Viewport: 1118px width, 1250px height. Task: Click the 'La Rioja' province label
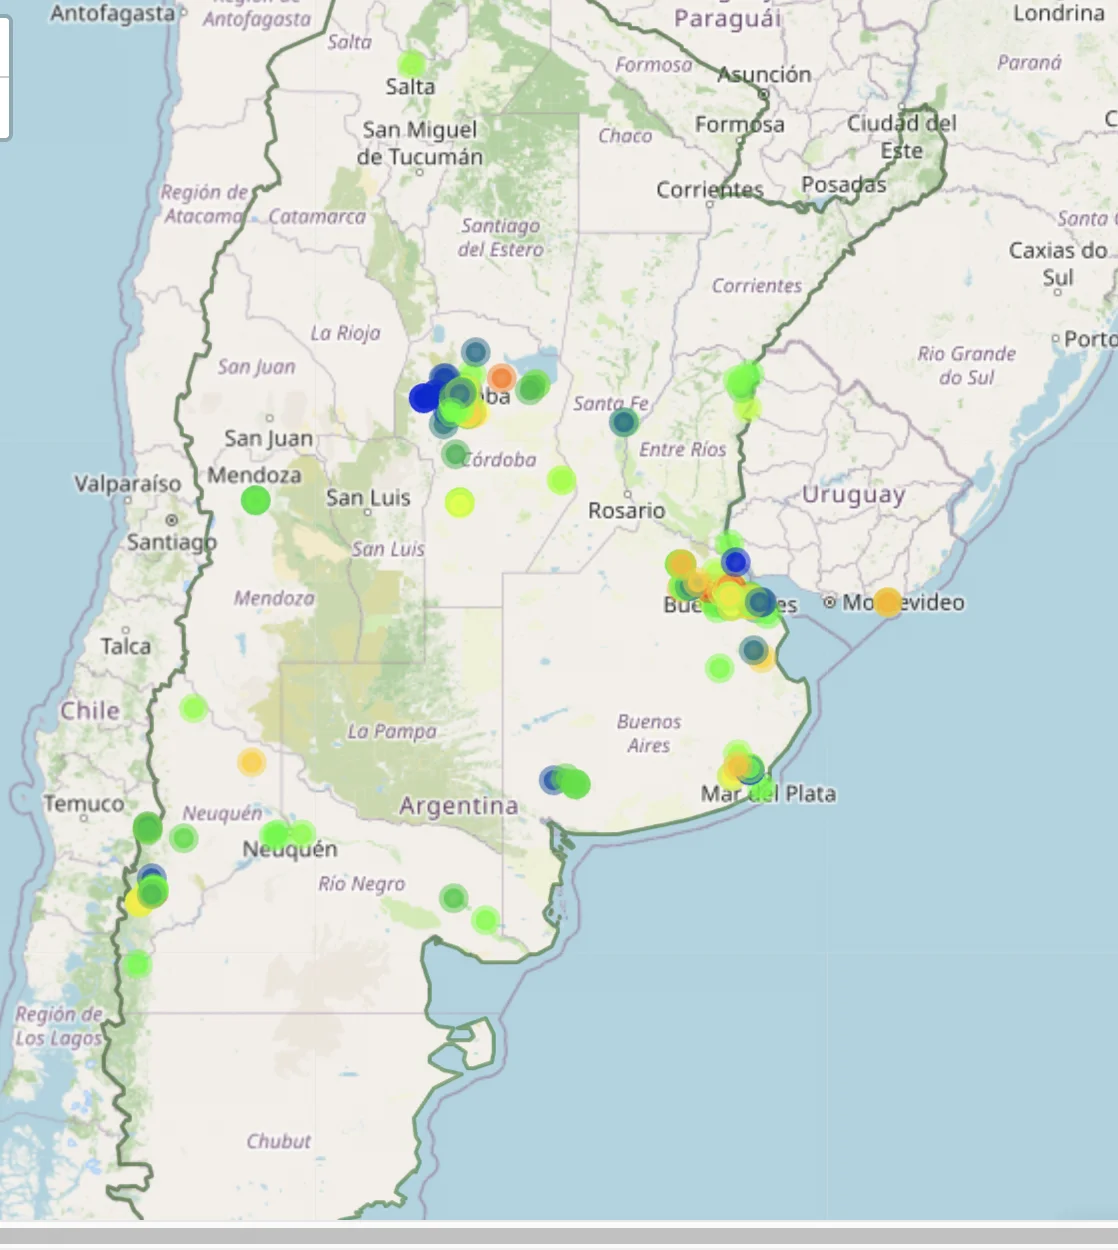[x=345, y=333]
